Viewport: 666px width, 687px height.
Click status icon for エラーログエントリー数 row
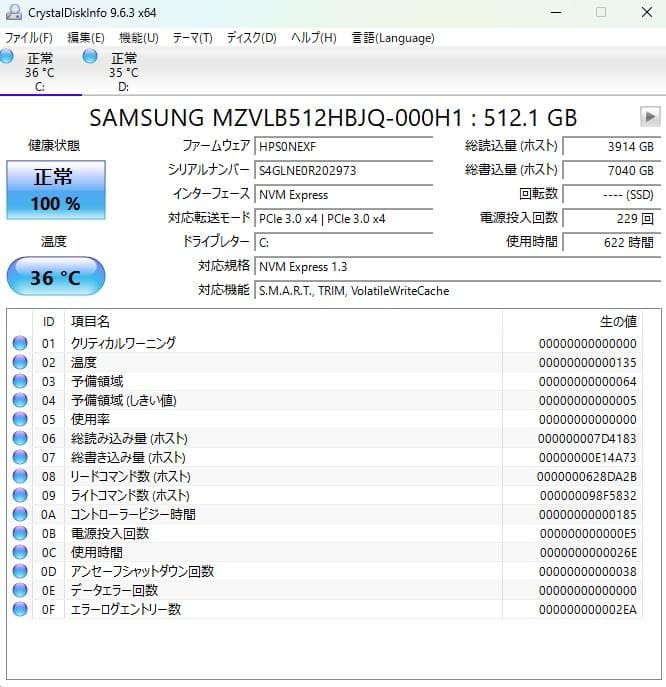(20, 609)
